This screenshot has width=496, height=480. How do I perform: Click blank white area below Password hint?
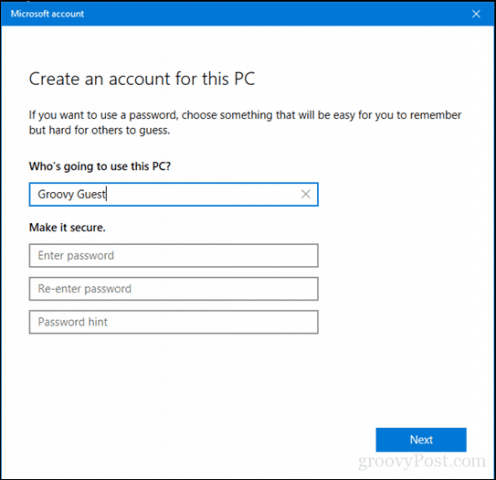174,377
